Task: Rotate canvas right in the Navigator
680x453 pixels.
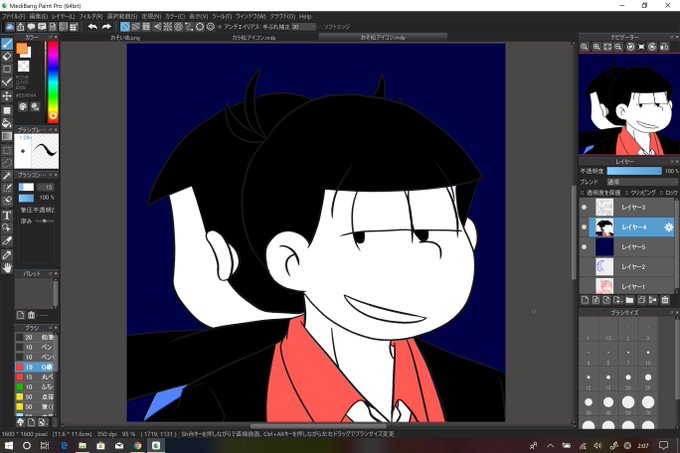Action: tap(652, 47)
